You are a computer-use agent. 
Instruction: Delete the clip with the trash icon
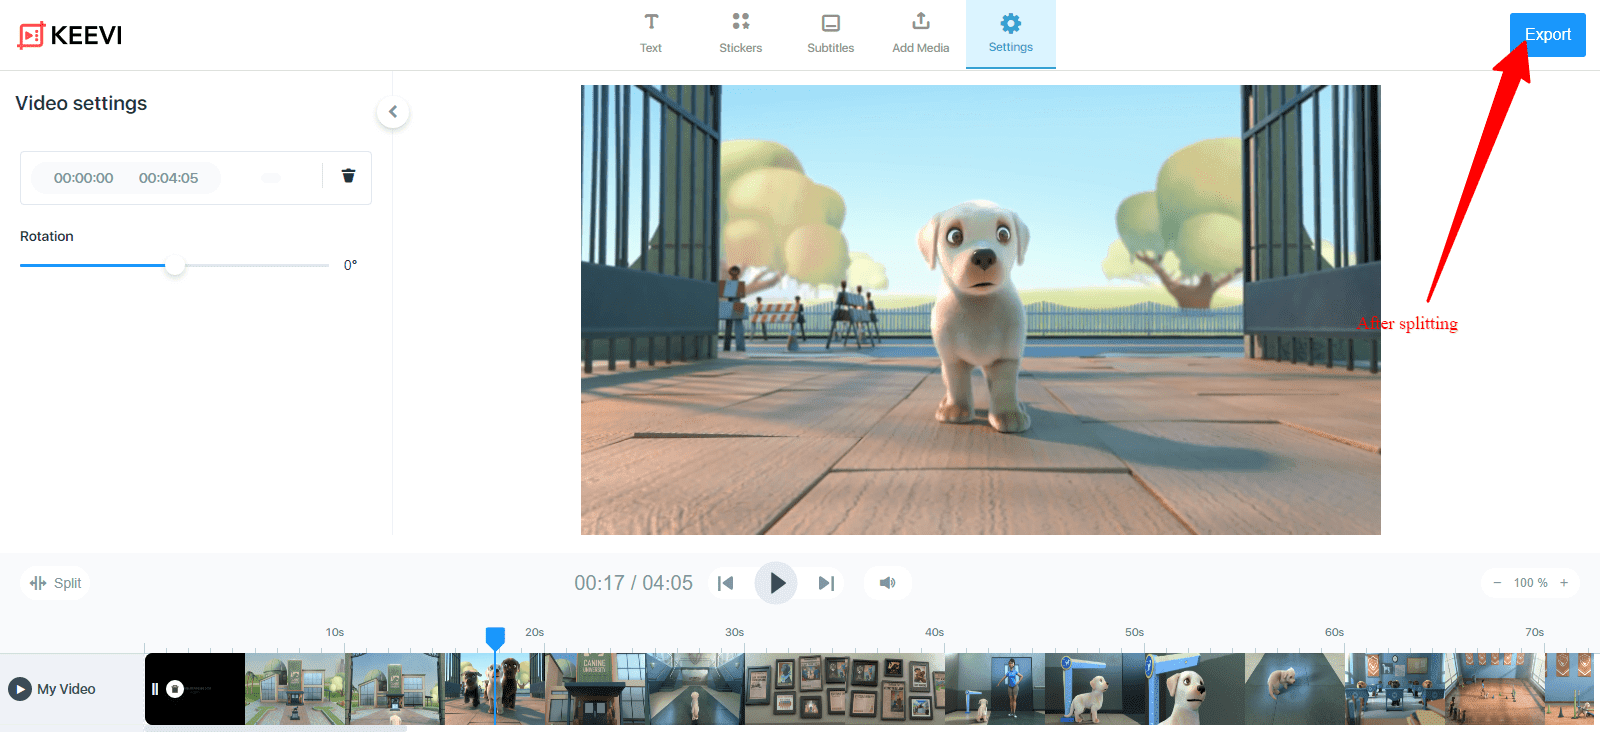[x=348, y=176]
